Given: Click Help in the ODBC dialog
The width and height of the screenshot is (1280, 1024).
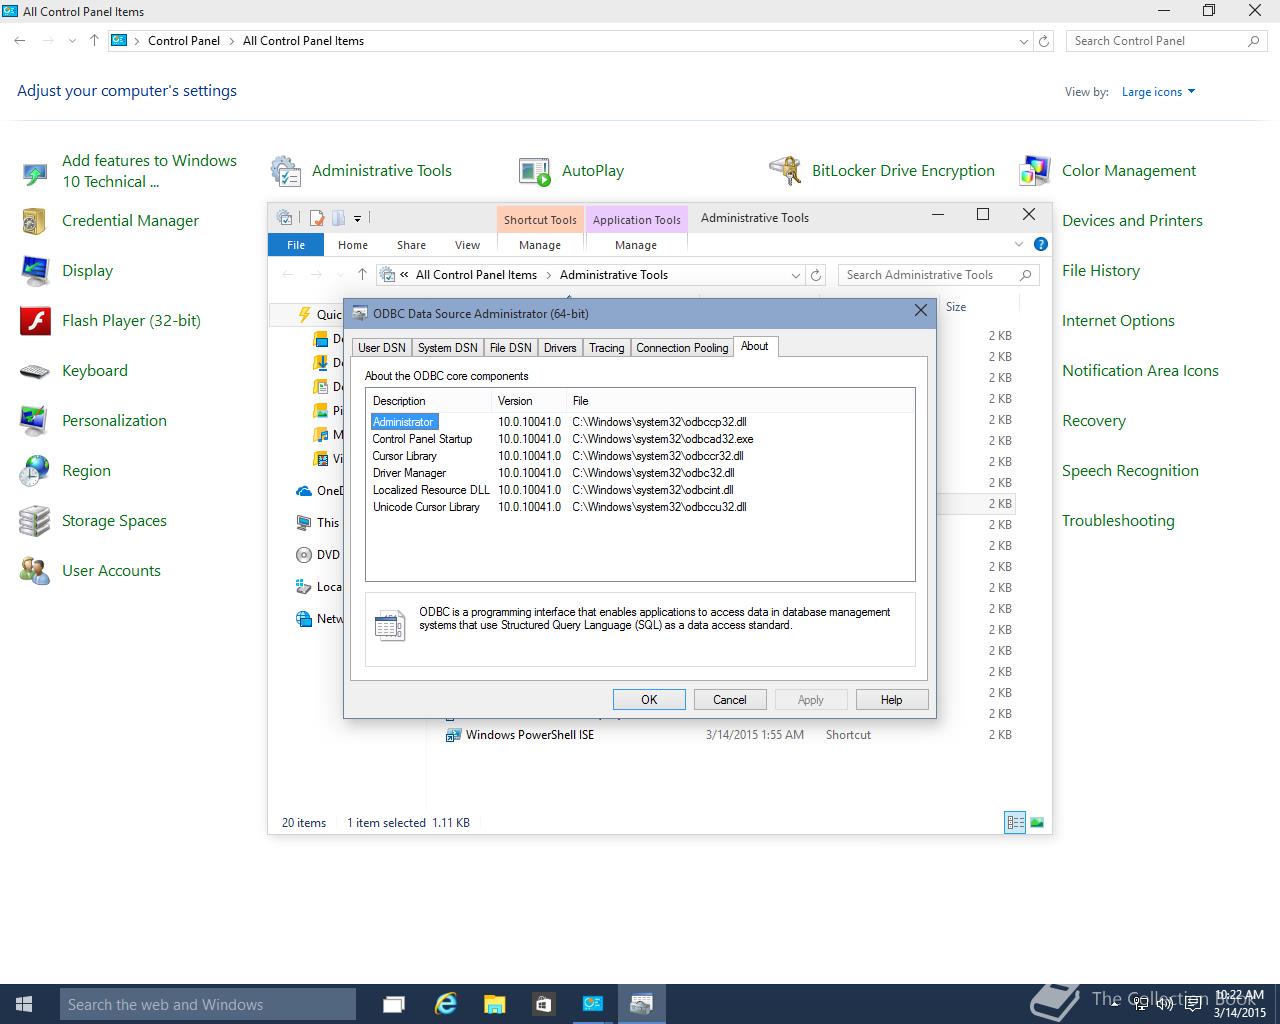Looking at the screenshot, I should [x=892, y=700].
